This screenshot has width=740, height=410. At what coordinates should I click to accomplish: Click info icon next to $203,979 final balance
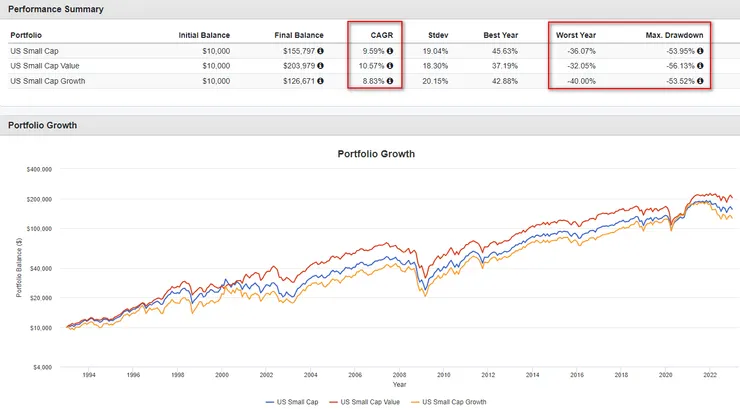click(319, 64)
